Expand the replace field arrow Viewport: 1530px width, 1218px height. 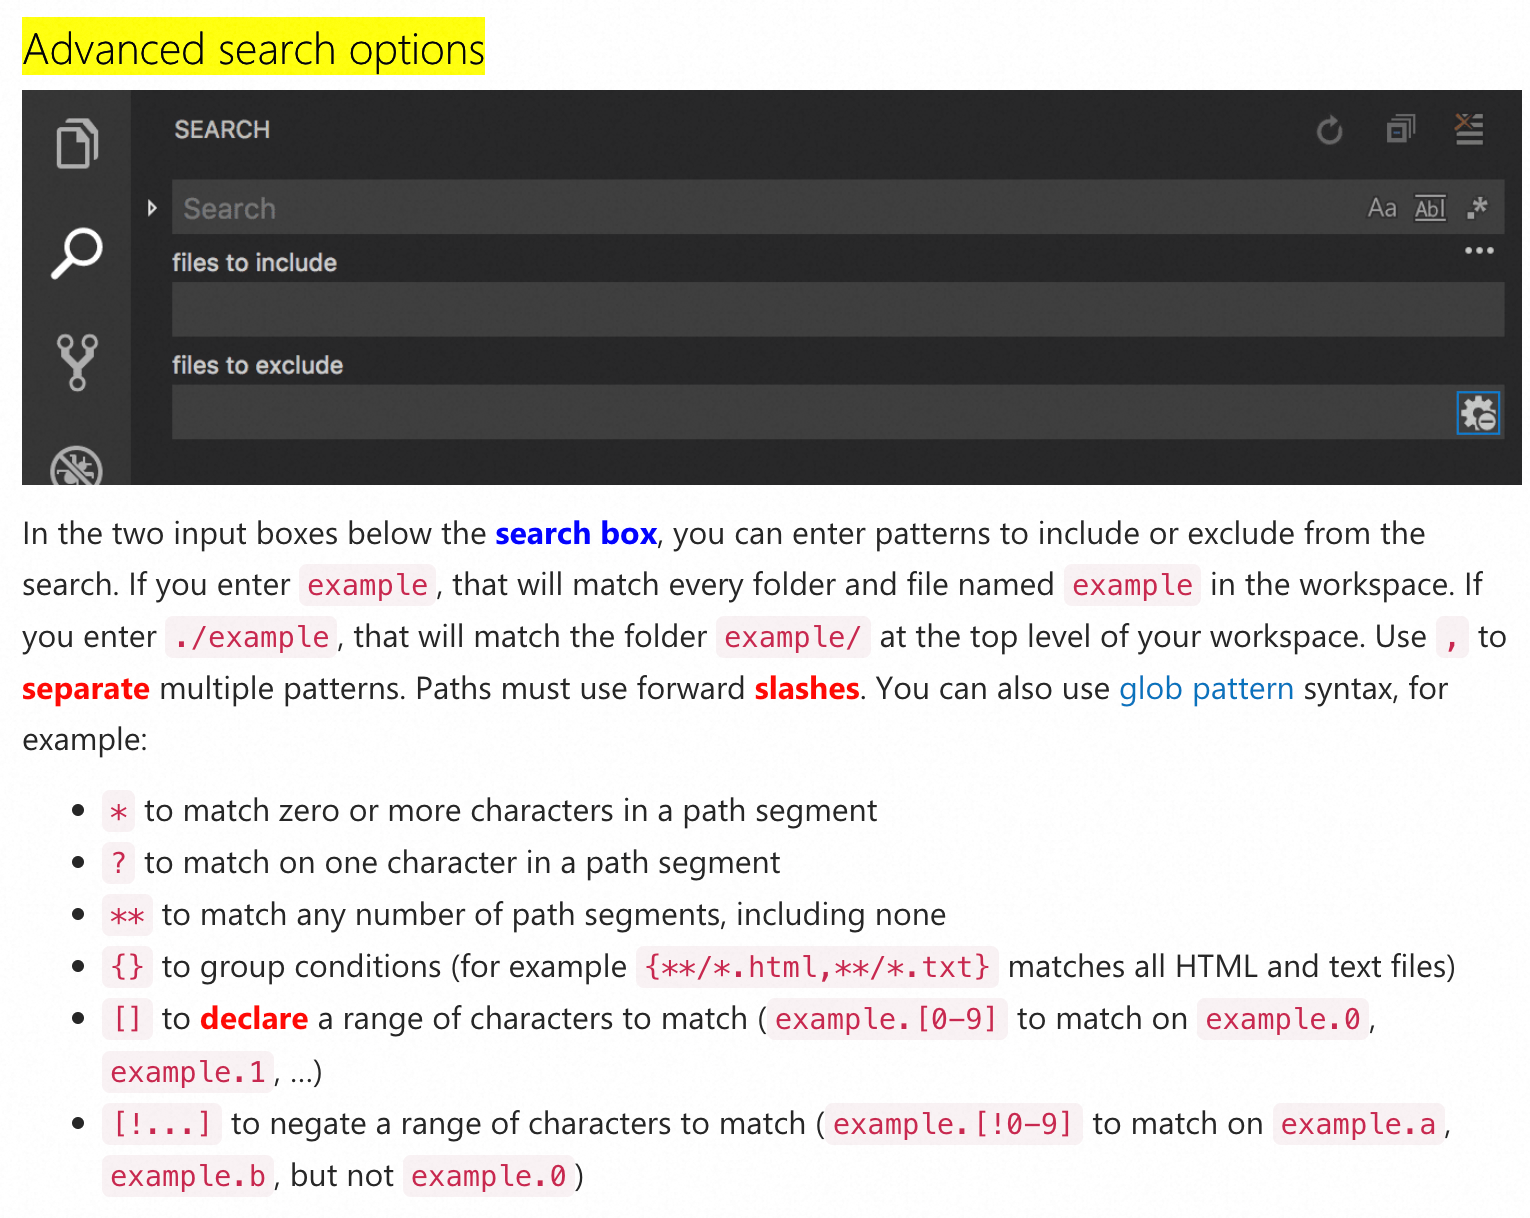[152, 208]
